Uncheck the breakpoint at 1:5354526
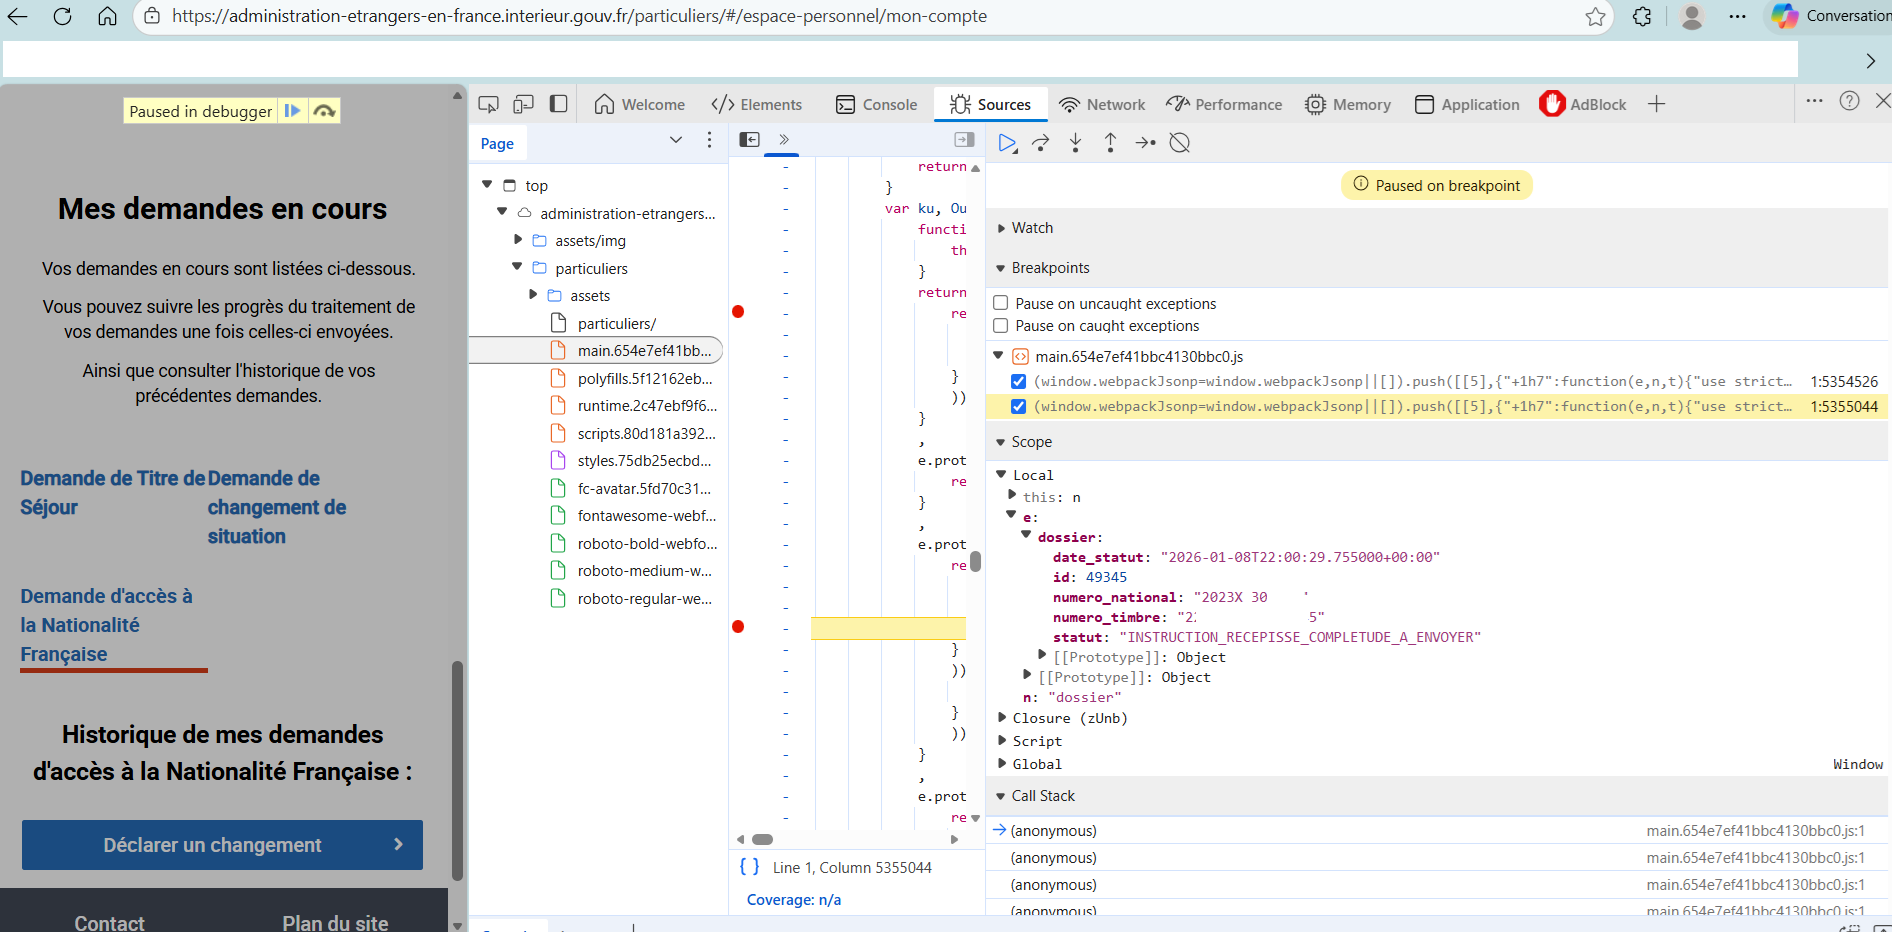 [1018, 381]
